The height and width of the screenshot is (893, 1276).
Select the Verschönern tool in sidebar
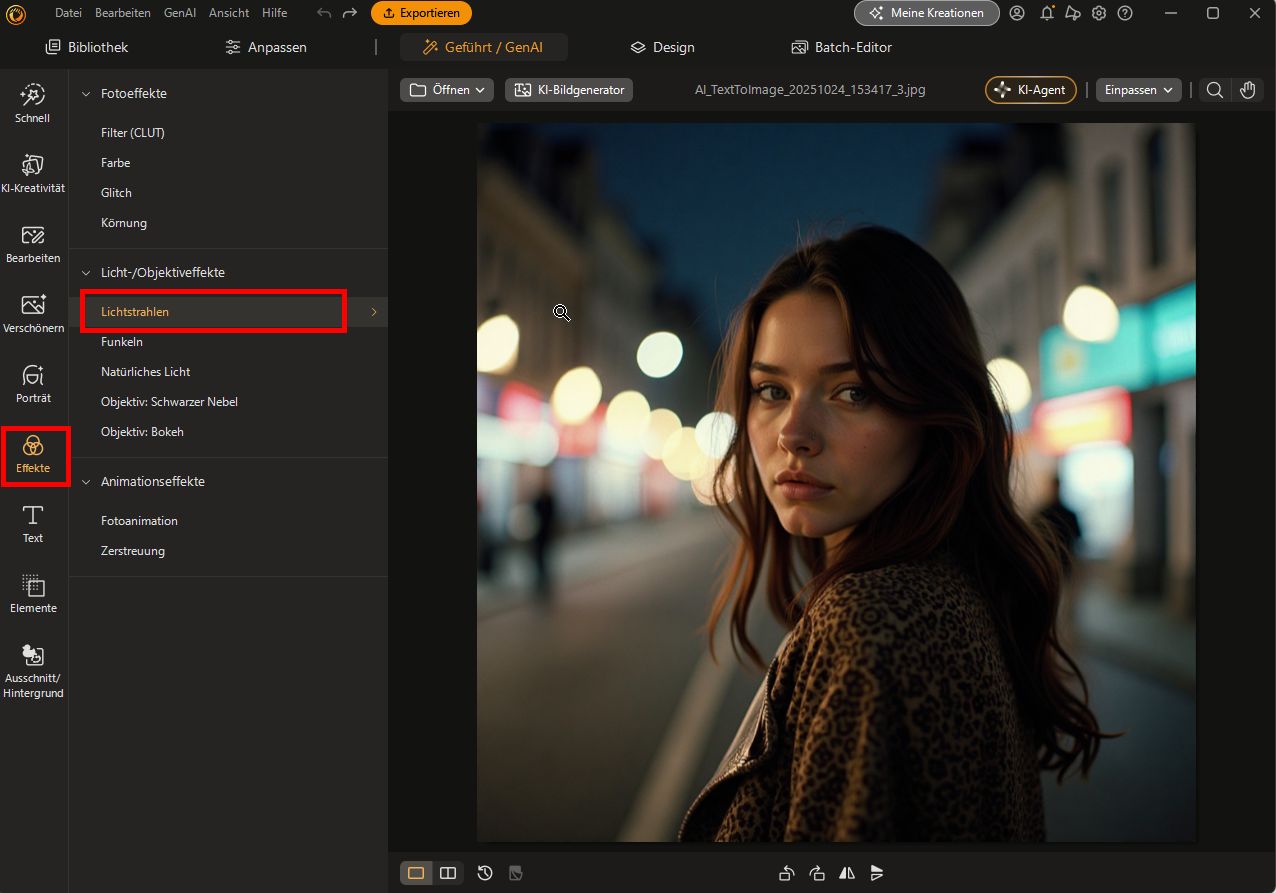coord(33,314)
